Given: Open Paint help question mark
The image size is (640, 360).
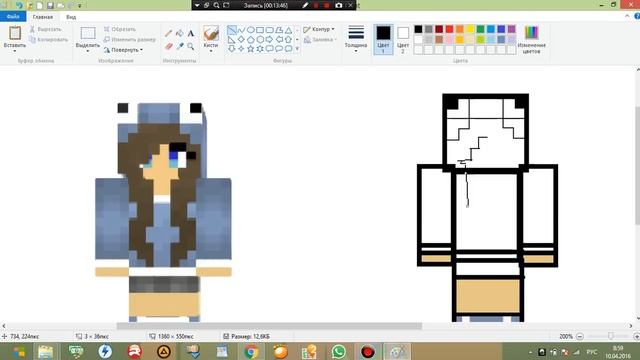Looking at the screenshot, I should [x=637, y=16].
